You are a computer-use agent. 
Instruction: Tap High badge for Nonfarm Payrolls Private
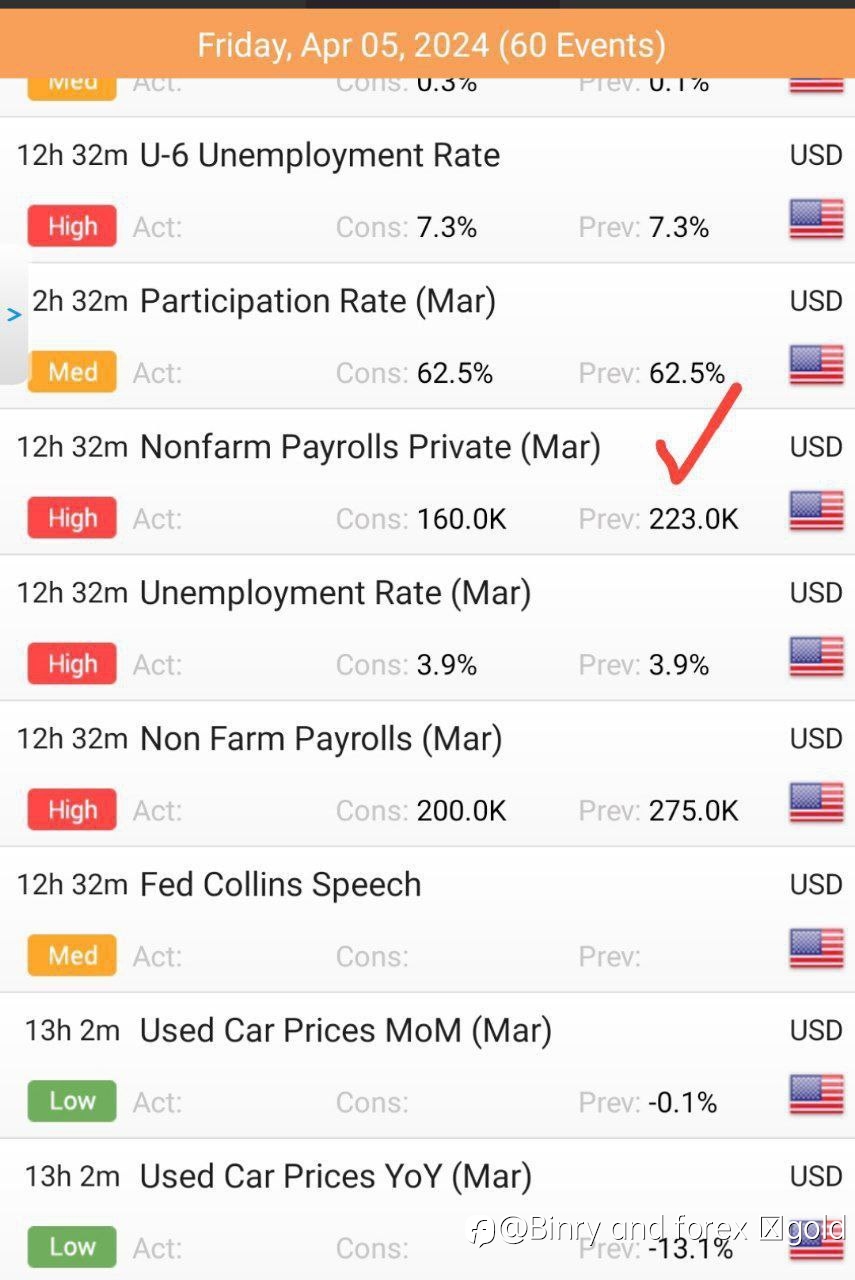tap(72, 518)
